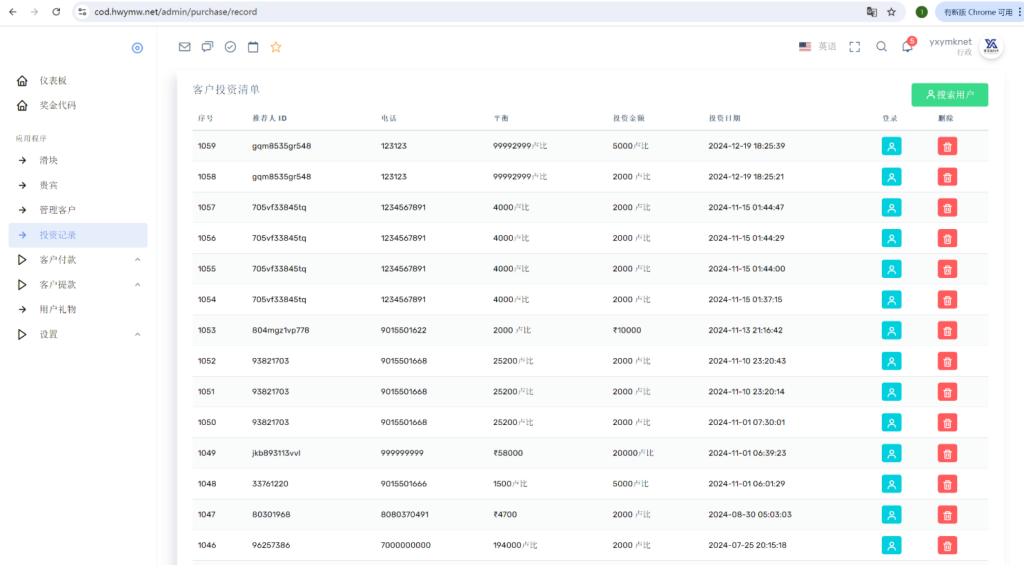Image resolution: width=1024 pixels, height=565 pixels.
Task: Delete record row 1059
Action: pos(948,146)
